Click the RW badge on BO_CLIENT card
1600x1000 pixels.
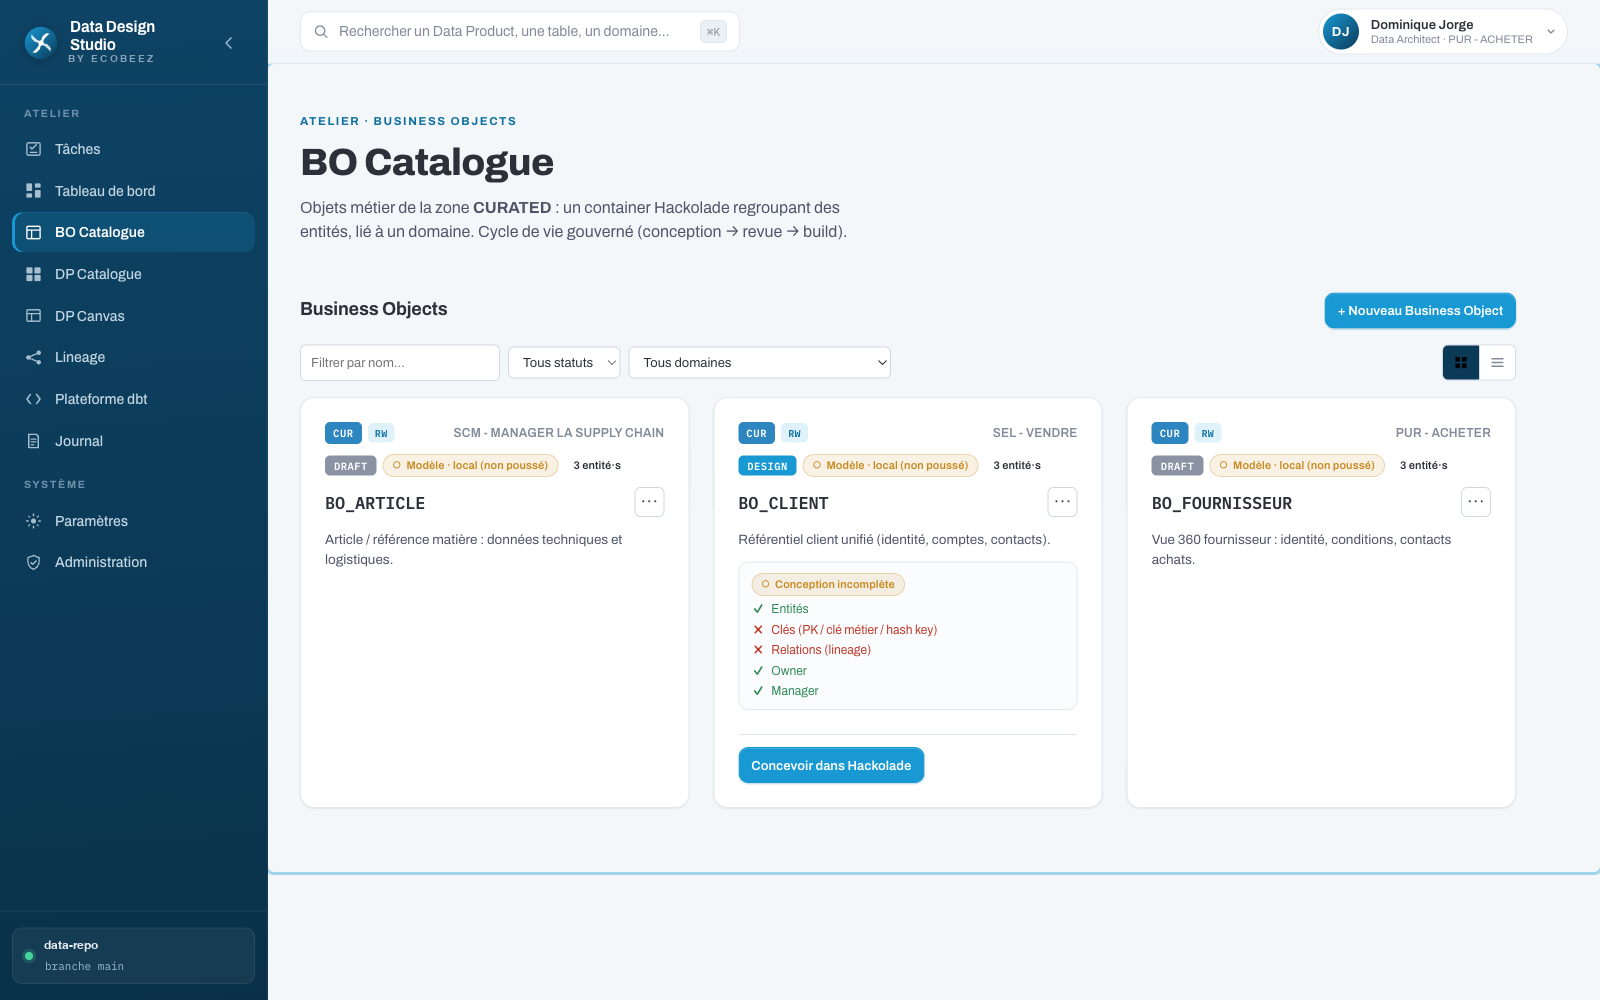[x=794, y=433]
